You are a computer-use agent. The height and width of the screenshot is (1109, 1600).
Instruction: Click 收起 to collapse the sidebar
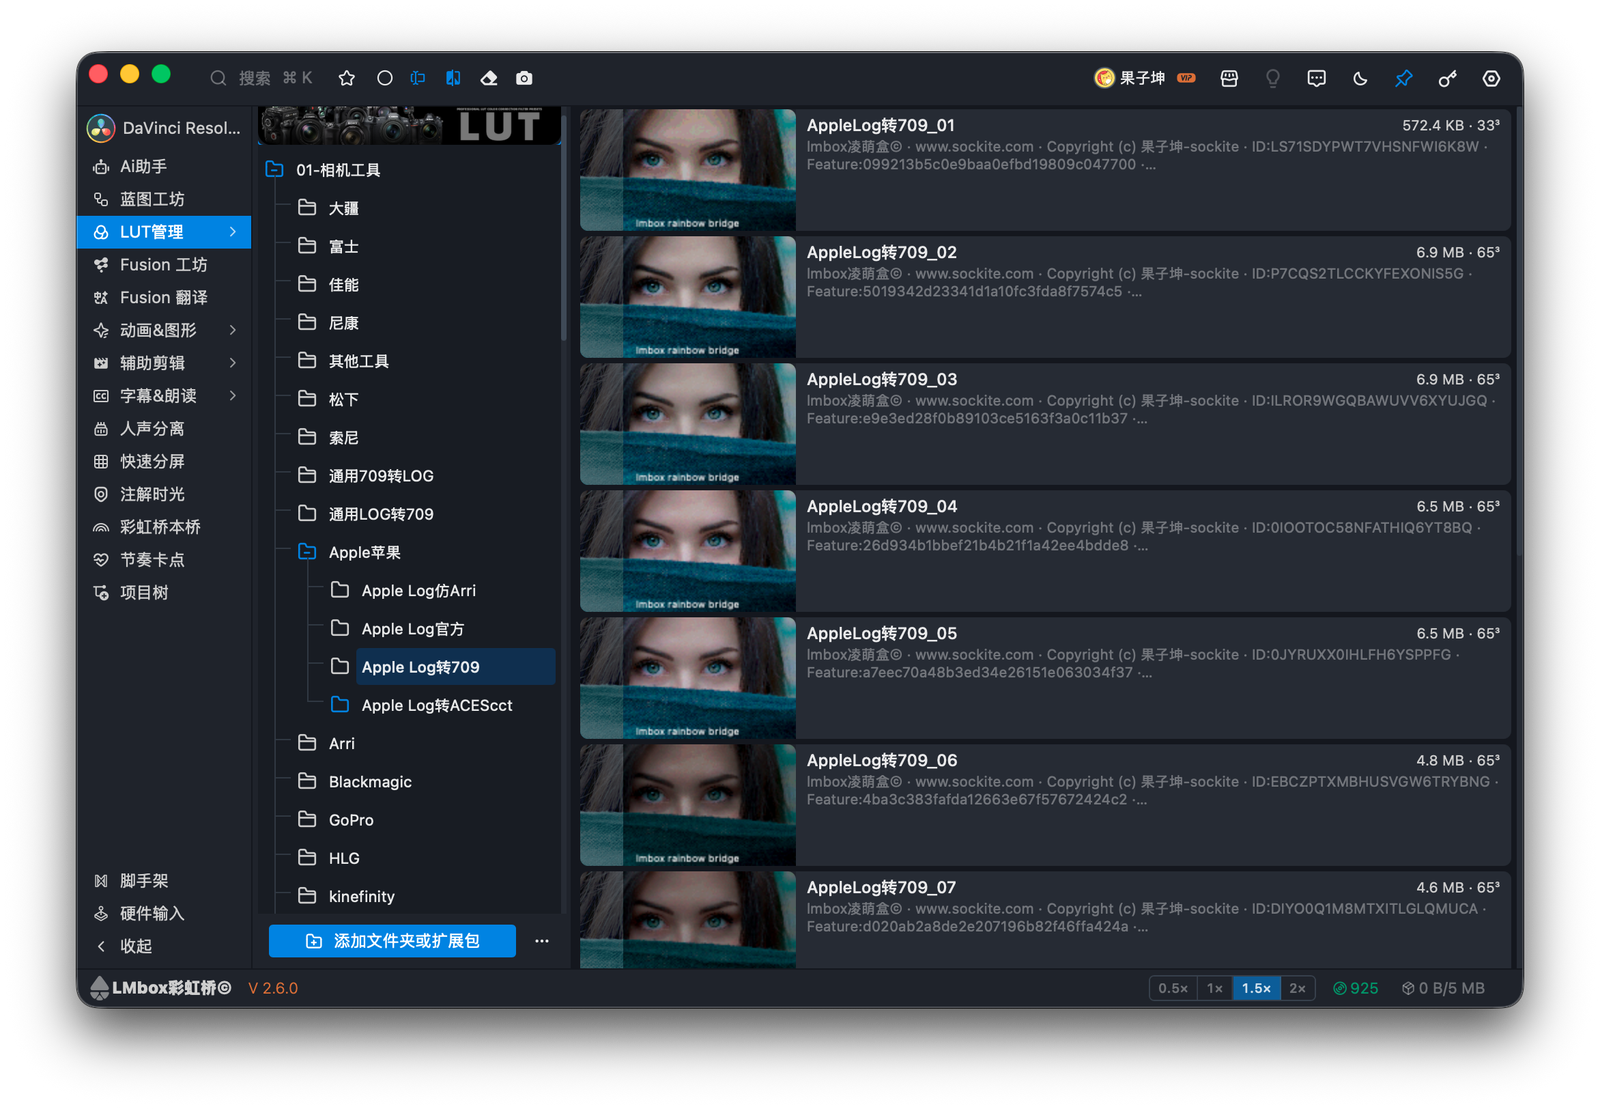pos(164,946)
